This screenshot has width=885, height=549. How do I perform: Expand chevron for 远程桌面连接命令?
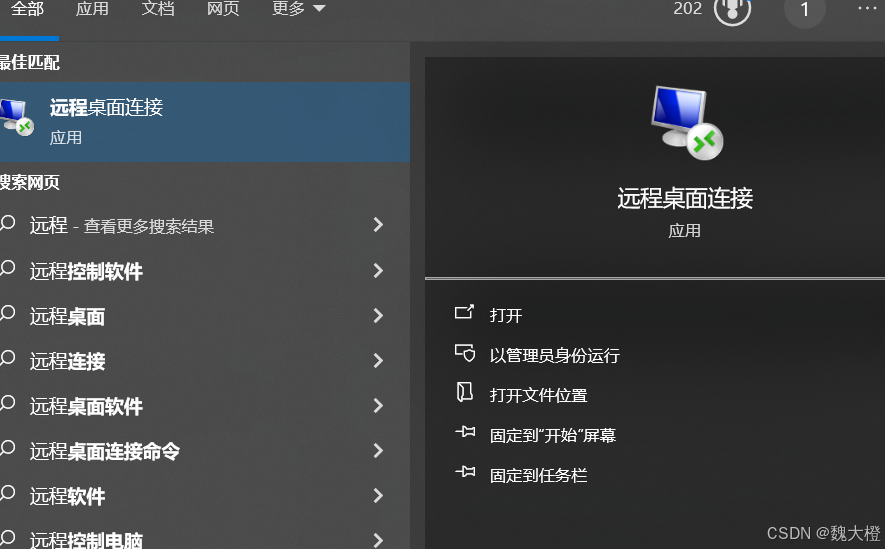click(378, 450)
